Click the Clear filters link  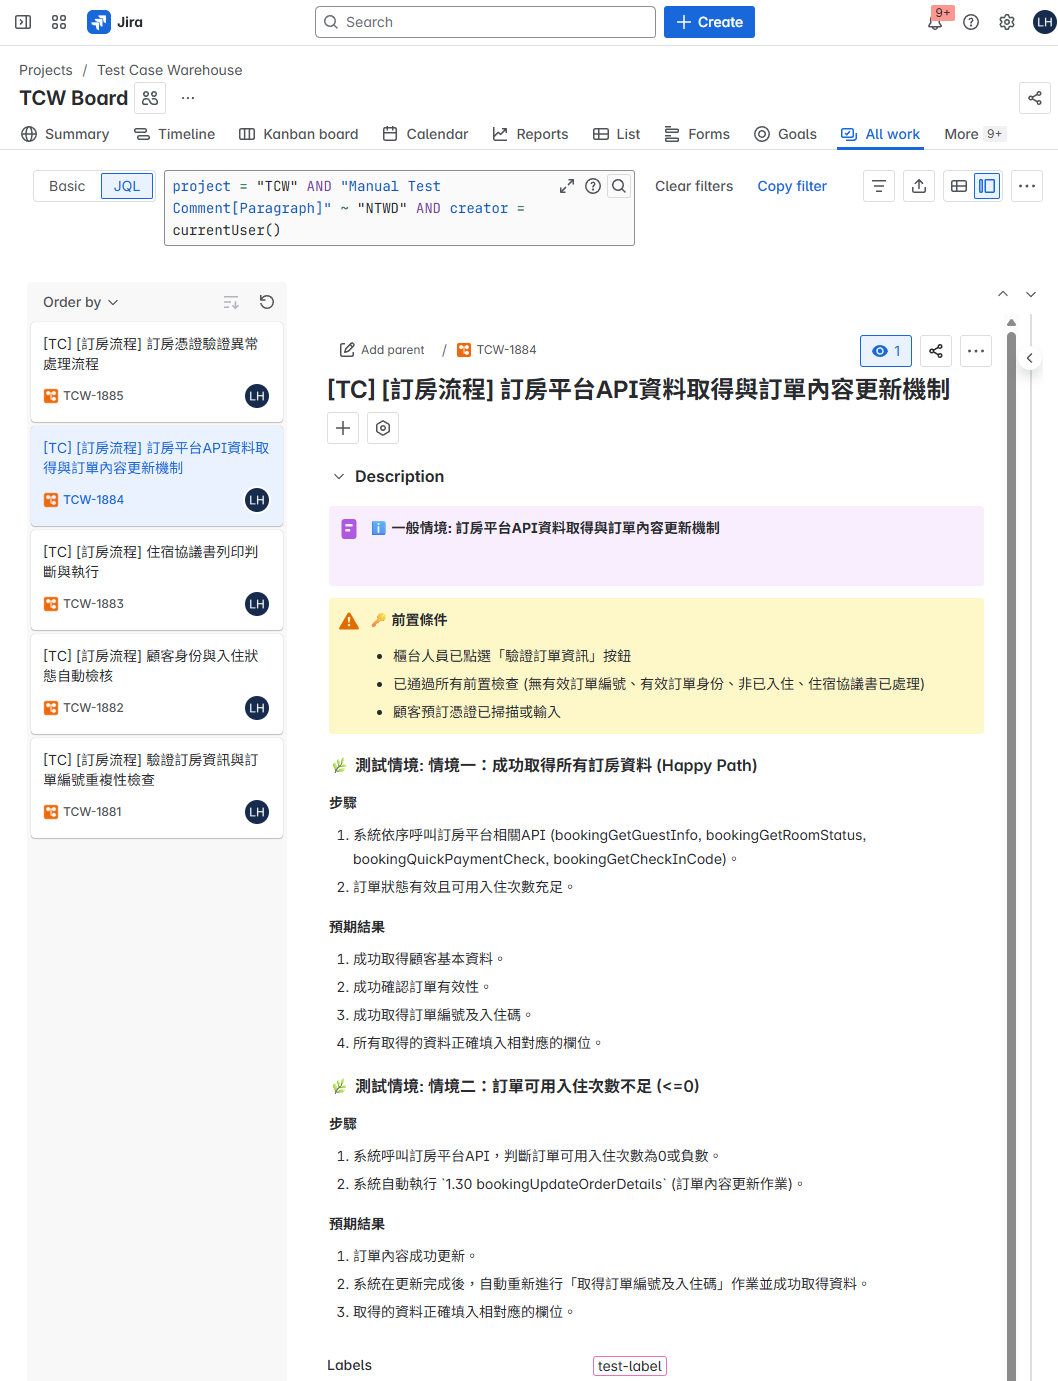693,186
